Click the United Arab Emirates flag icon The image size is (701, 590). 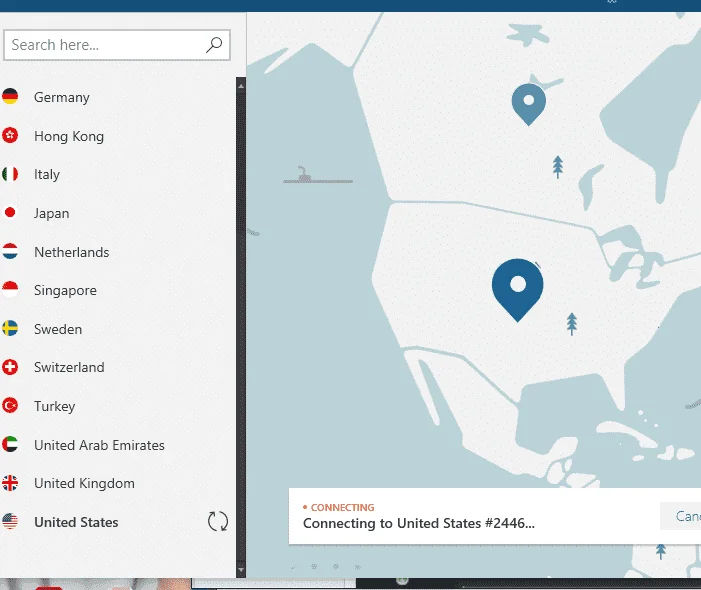(x=10, y=445)
